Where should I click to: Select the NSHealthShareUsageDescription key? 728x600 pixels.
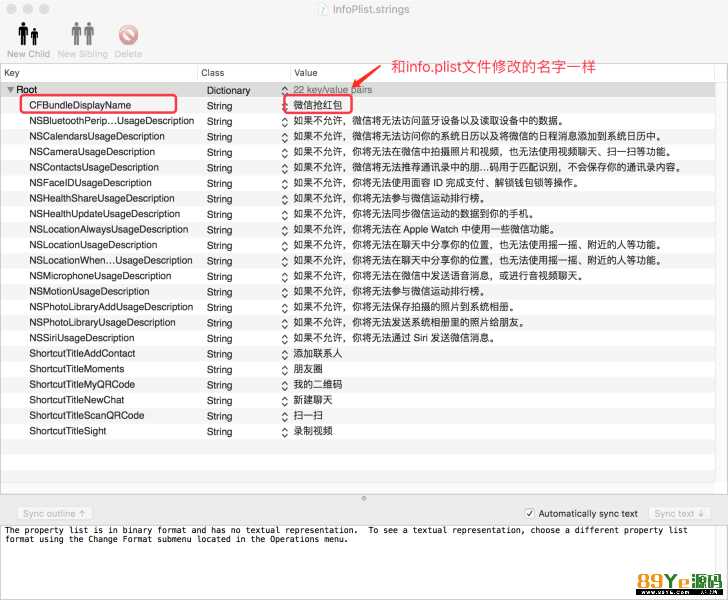[x=102, y=198]
